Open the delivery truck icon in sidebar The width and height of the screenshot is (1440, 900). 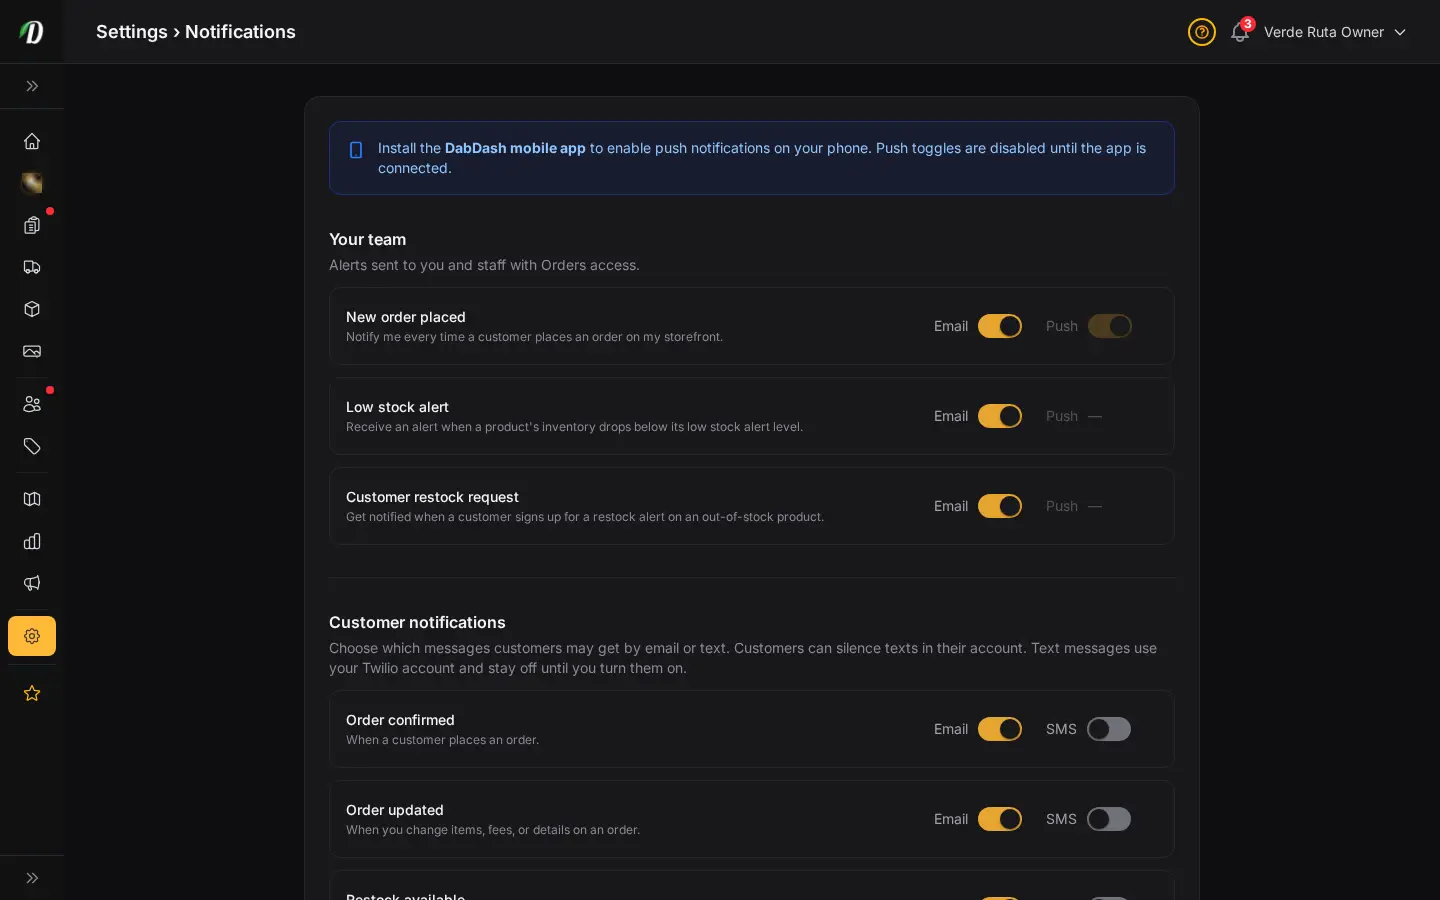(x=32, y=267)
